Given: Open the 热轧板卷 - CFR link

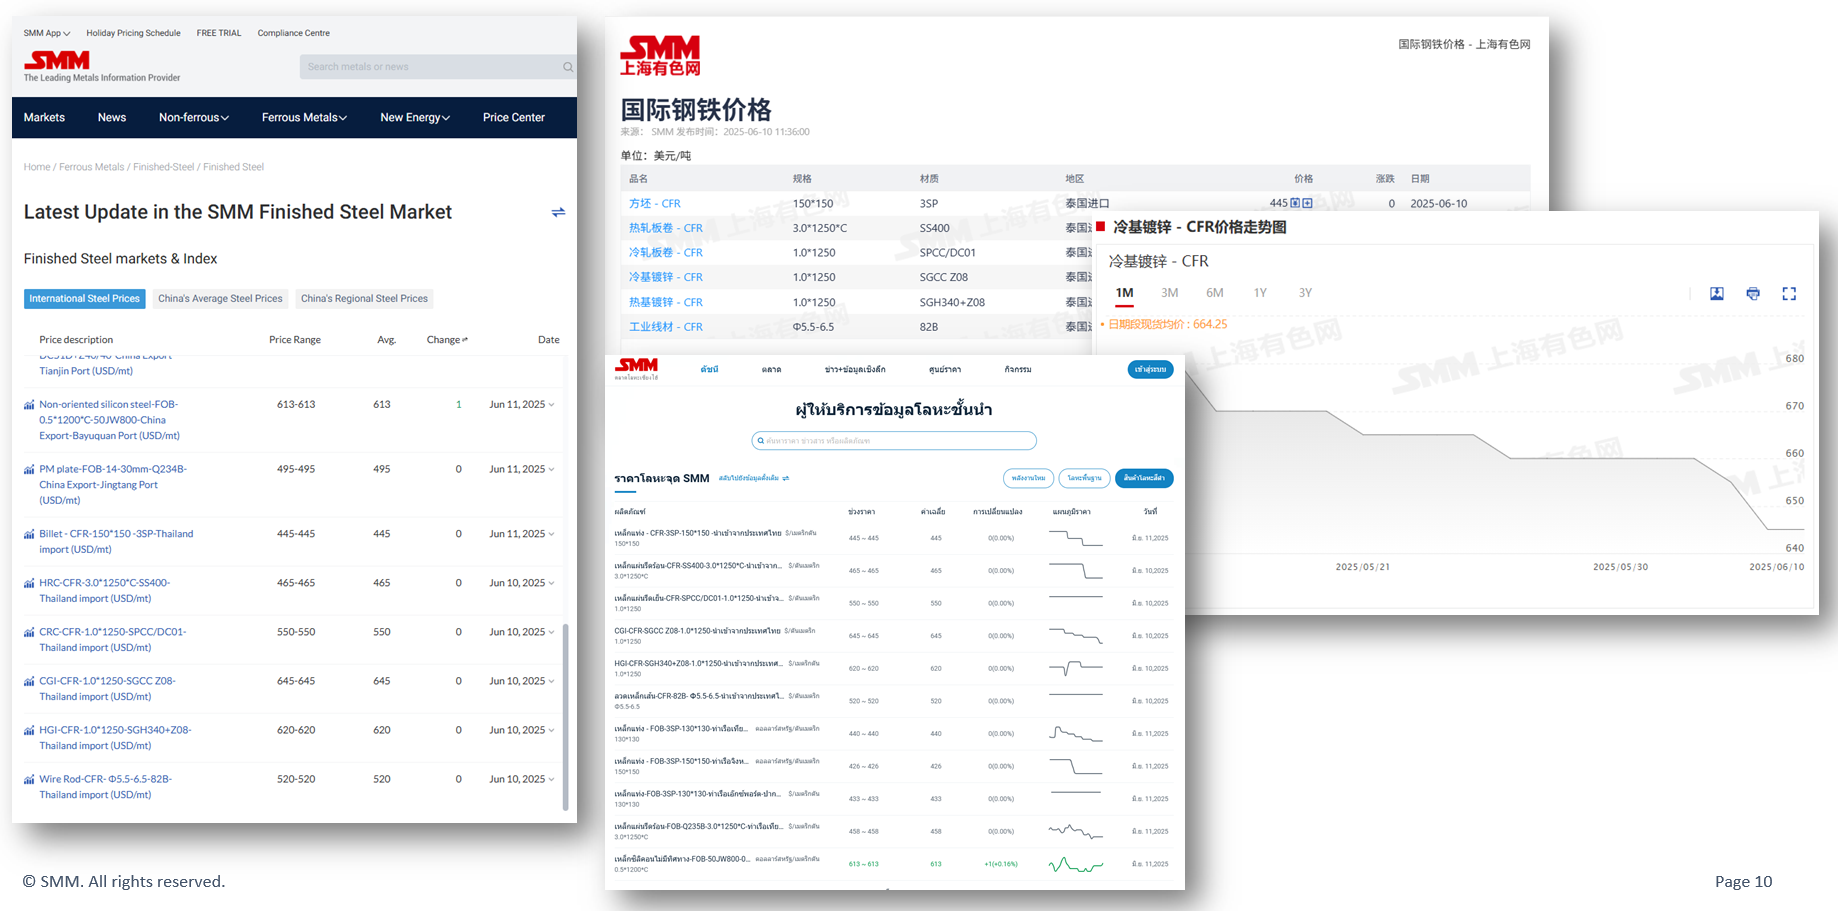Looking at the screenshot, I should pos(666,228).
